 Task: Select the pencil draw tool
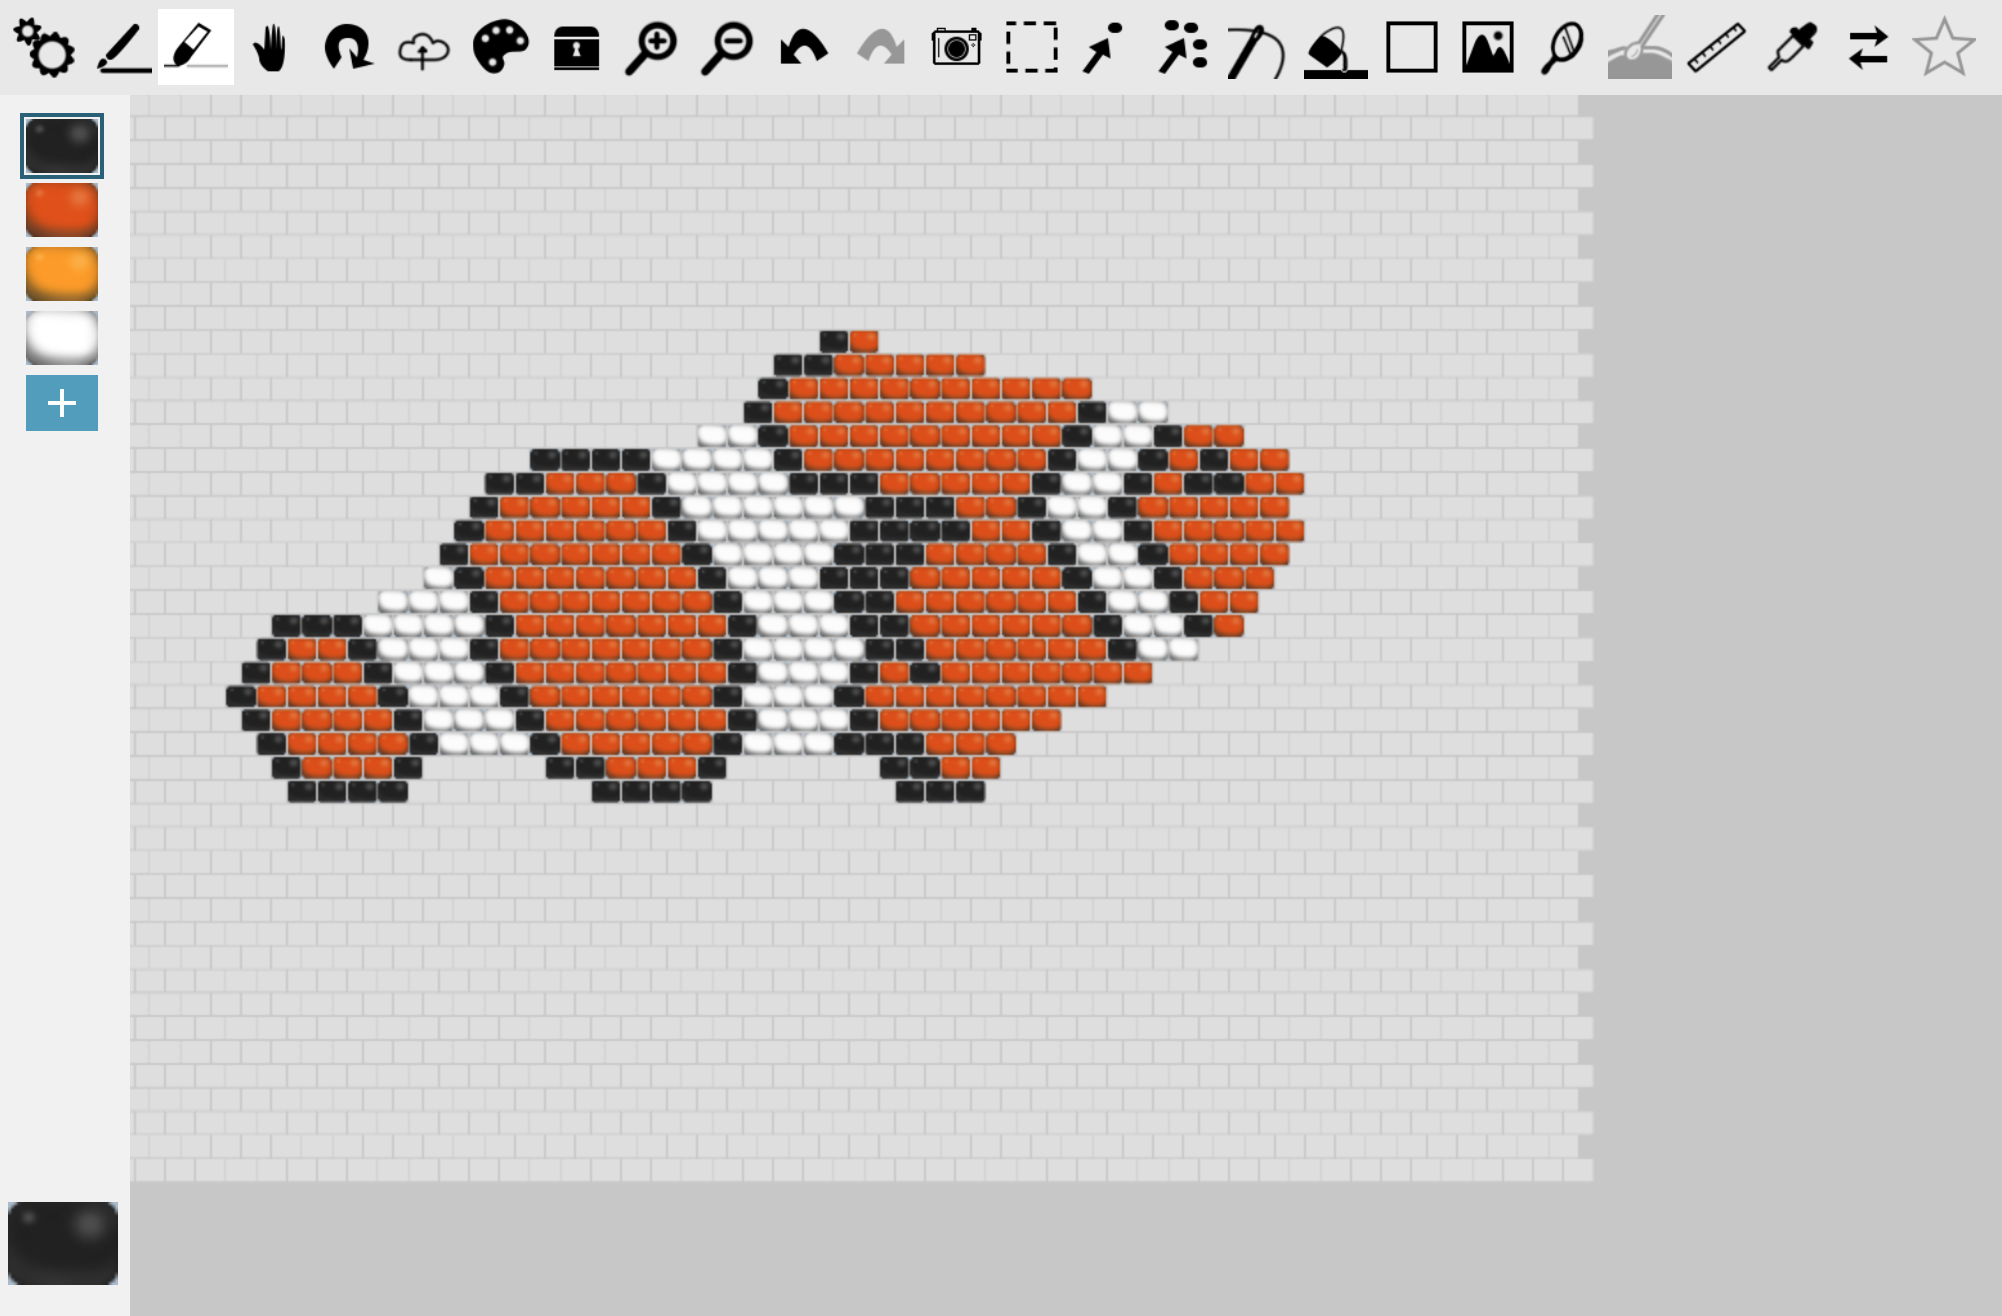coord(123,47)
